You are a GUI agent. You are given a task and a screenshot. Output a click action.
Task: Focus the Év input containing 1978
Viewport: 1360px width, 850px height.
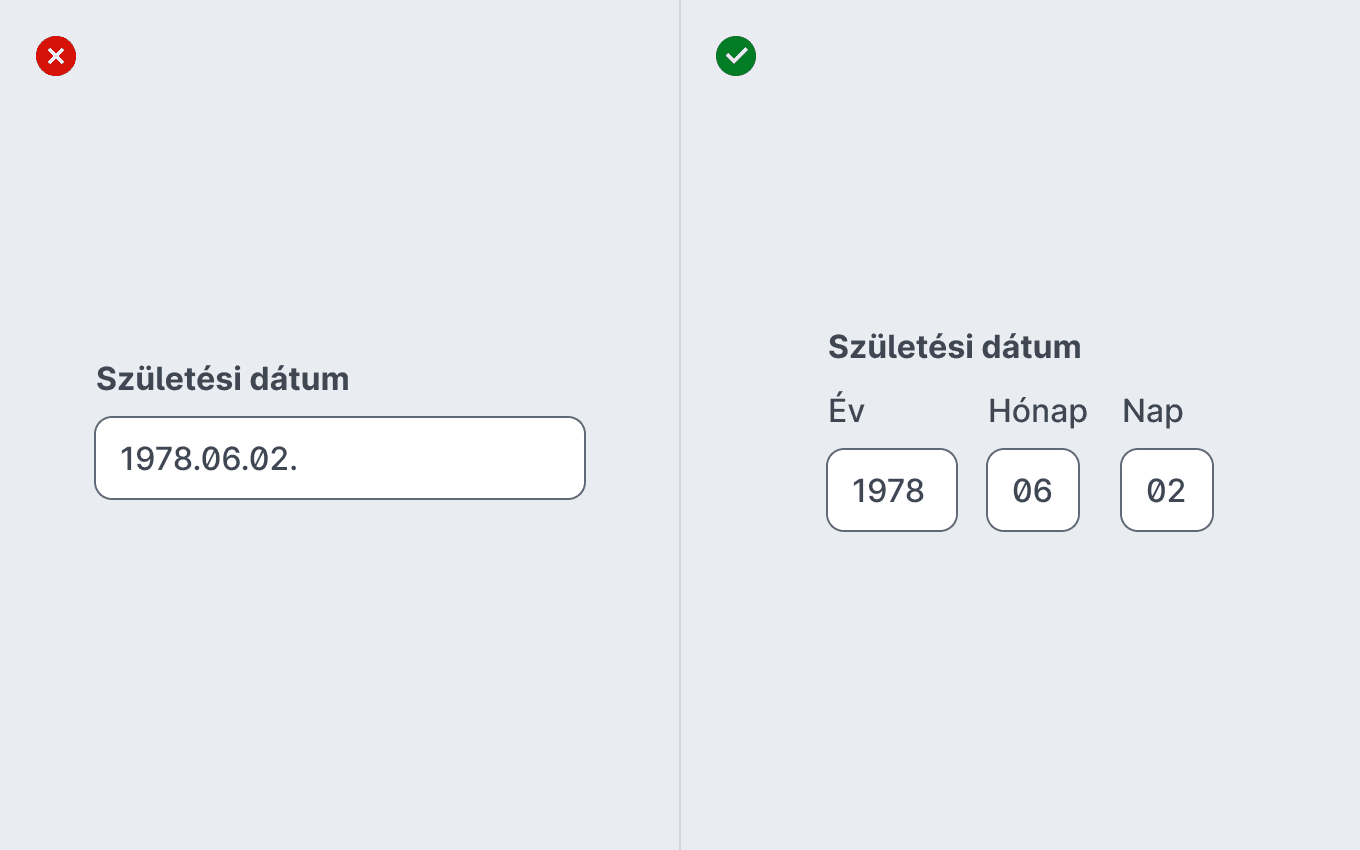[x=892, y=490]
